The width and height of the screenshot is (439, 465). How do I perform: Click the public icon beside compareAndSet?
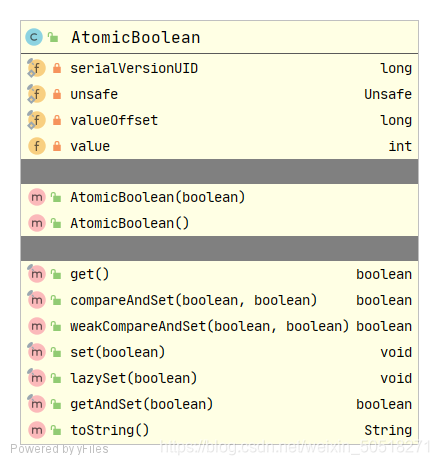[56, 300]
